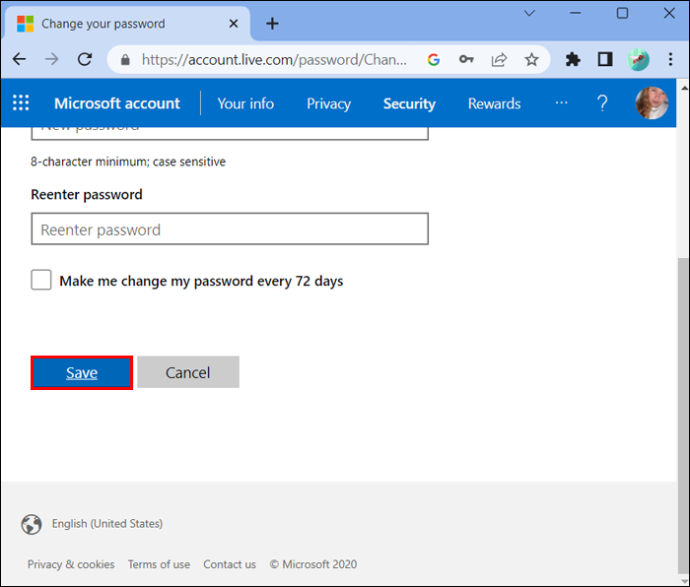690x587 pixels.
Task: Toggle the browser side panel icon
Action: coord(605,59)
